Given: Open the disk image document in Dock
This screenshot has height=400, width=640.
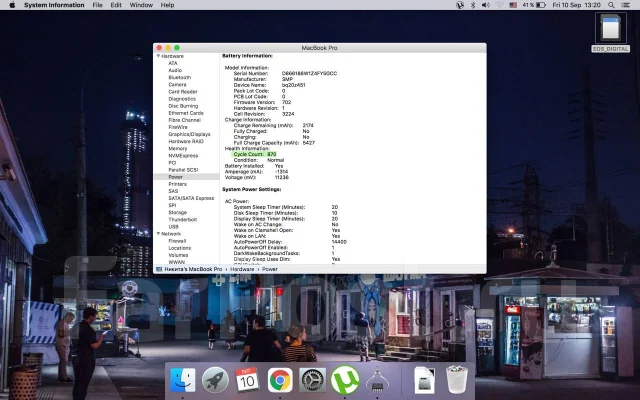Looking at the screenshot, I should [424, 380].
